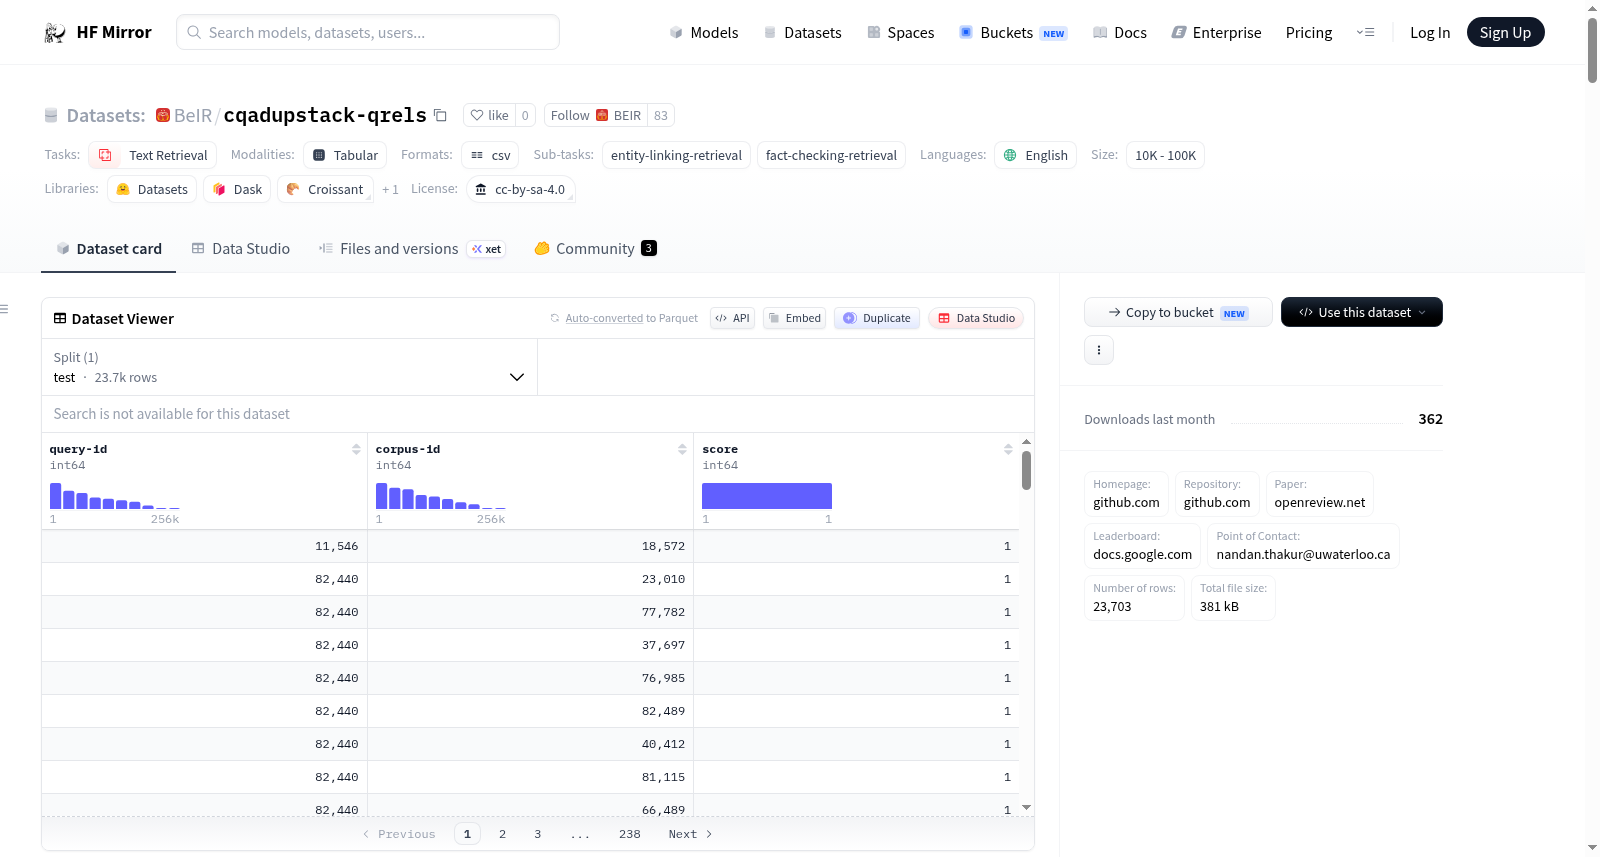
Task: Sort by the score column icon
Action: coord(1008,449)
